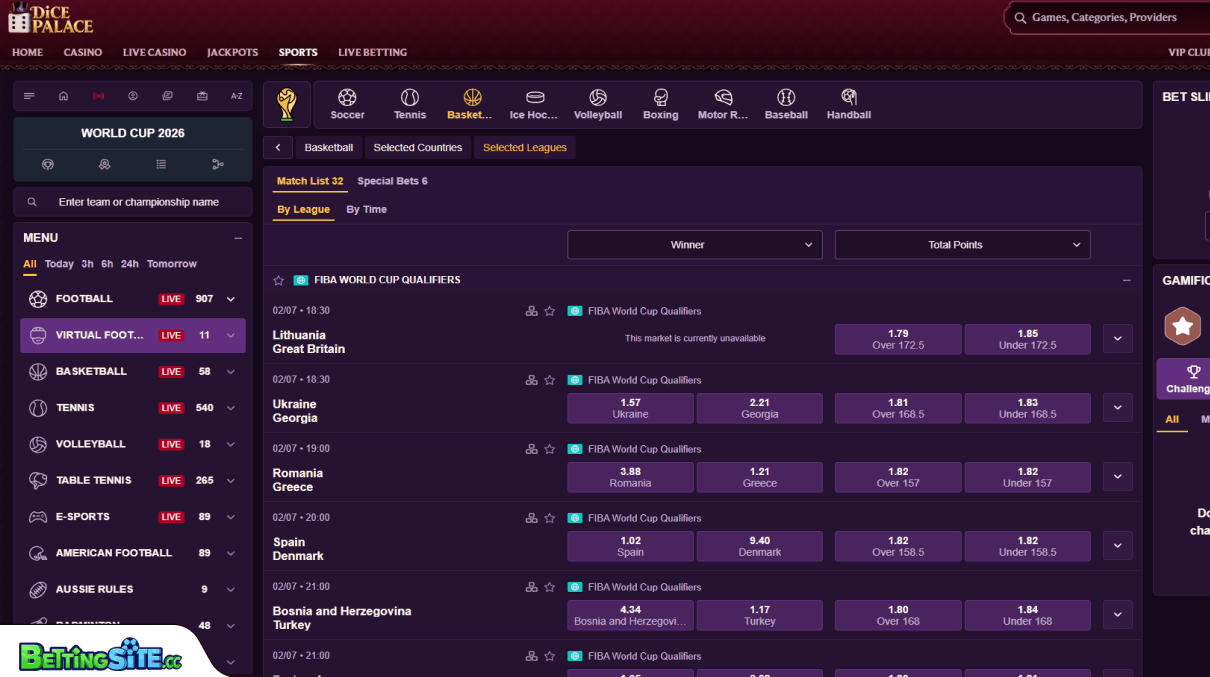Image resolution: width=1210 pixels, height=677 pixels.
Task: Open the JACKPOTS navigation tab
Action: tap(232, 52)
